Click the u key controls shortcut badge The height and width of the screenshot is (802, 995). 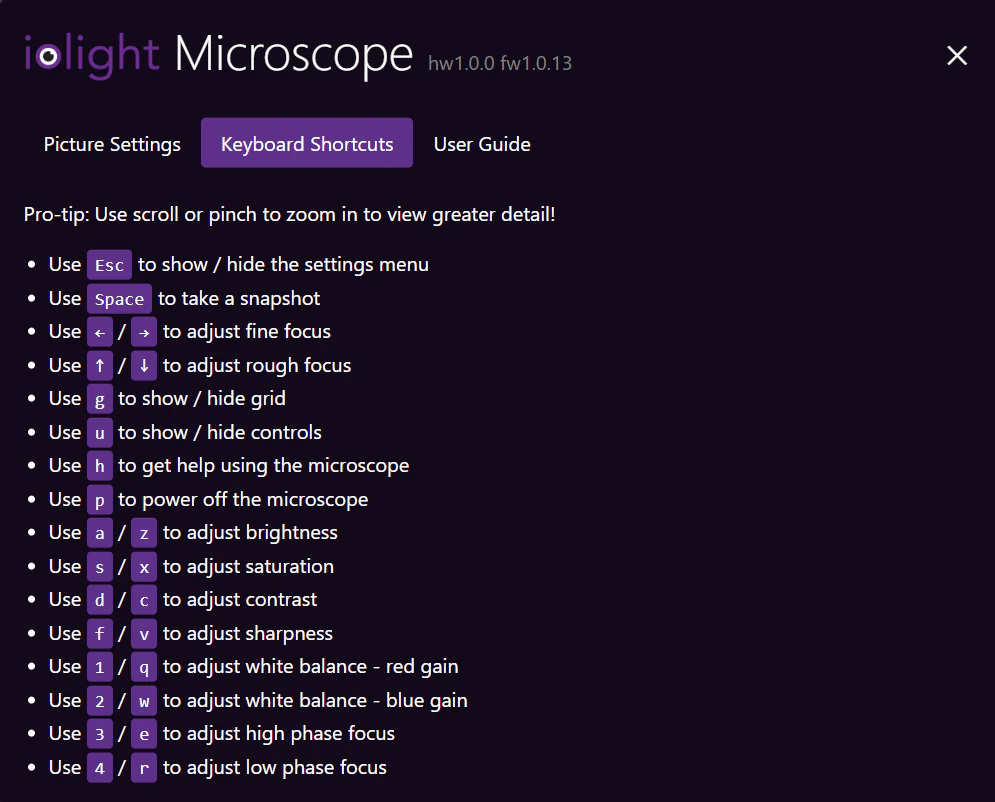pos(99,432)
